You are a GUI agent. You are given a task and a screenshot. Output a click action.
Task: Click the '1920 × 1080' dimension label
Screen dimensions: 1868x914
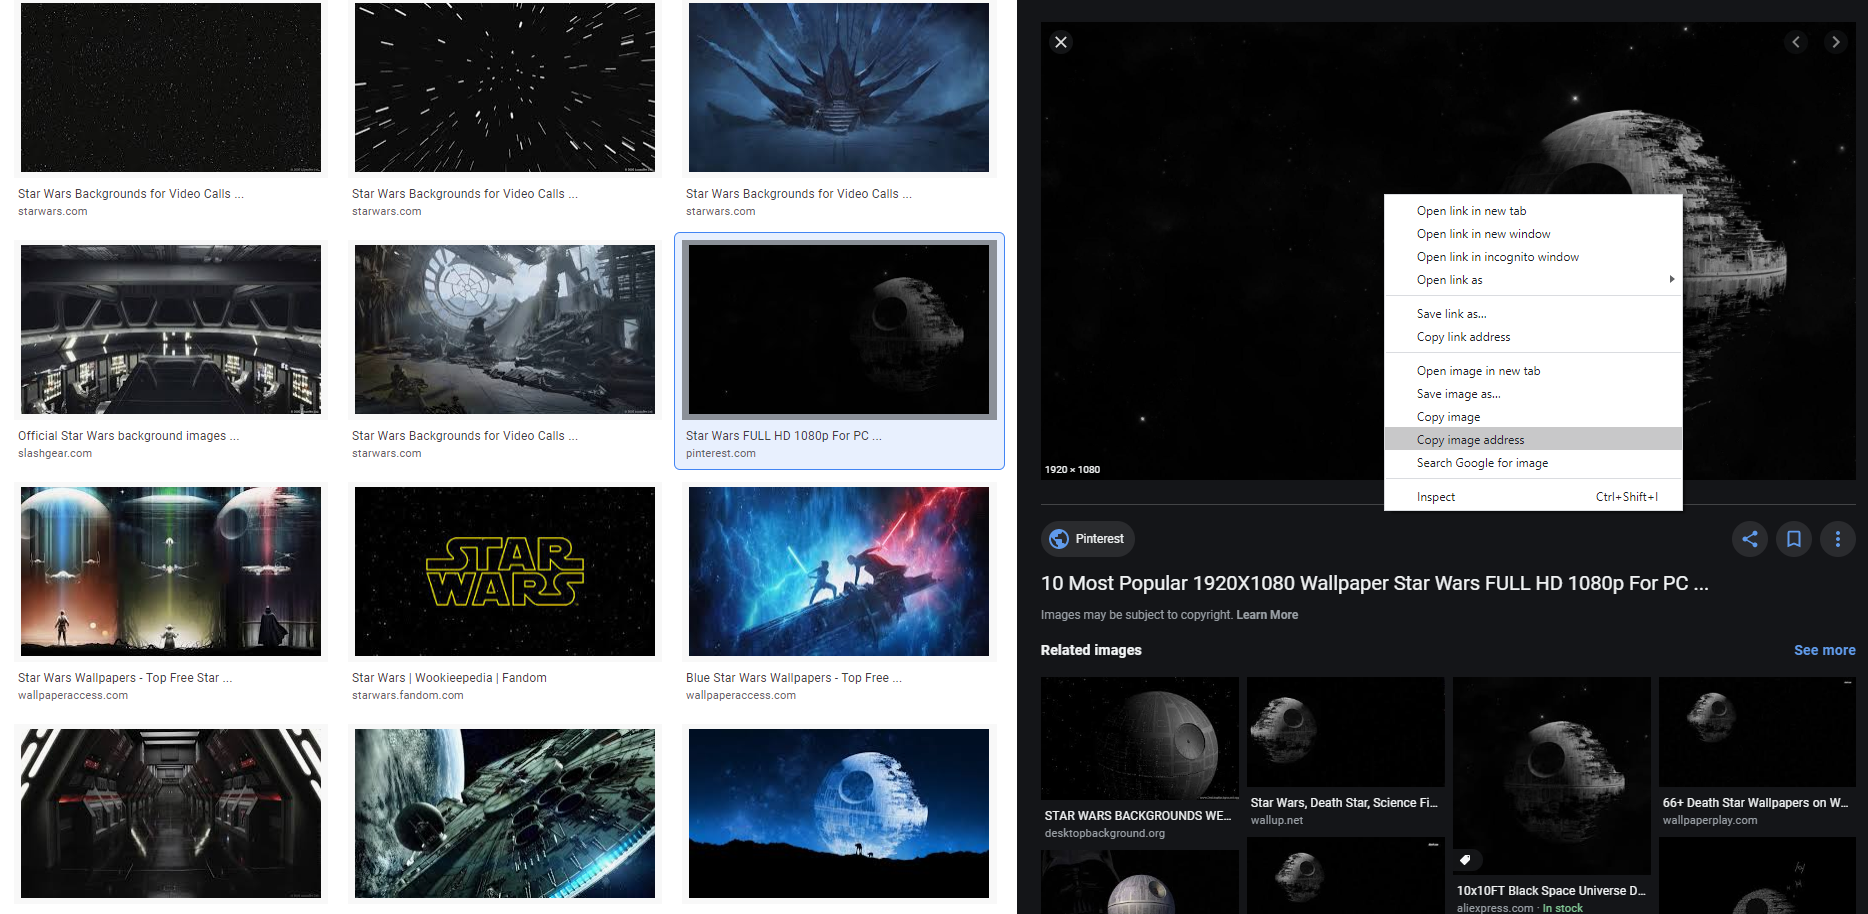1072,470
